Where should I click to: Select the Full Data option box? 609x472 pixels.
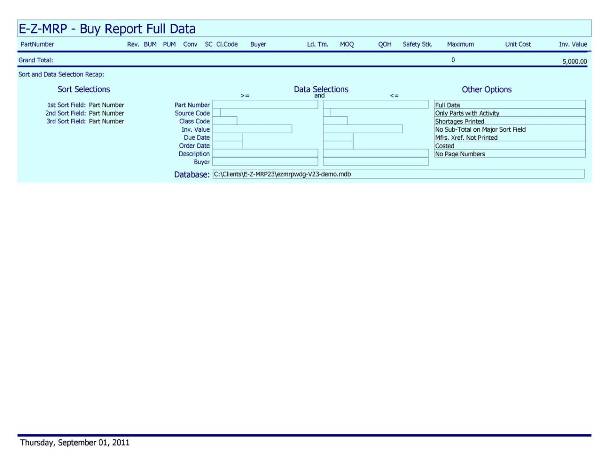point(508,104)
